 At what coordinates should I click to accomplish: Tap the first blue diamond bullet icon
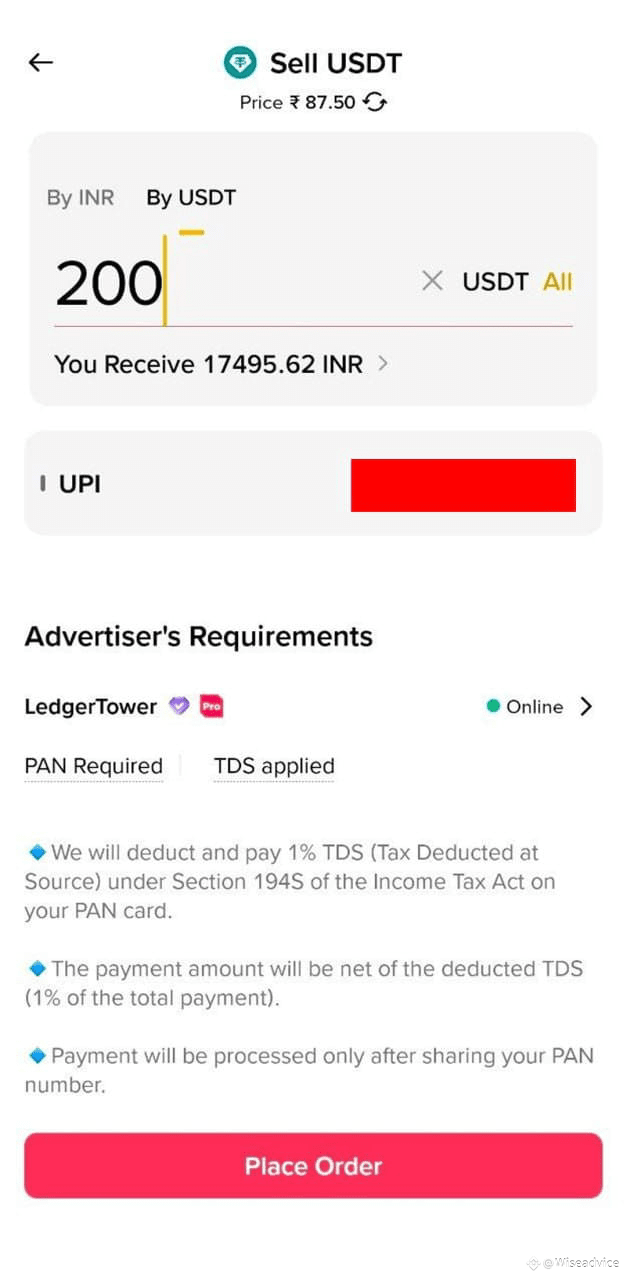[x=37, y=852]
